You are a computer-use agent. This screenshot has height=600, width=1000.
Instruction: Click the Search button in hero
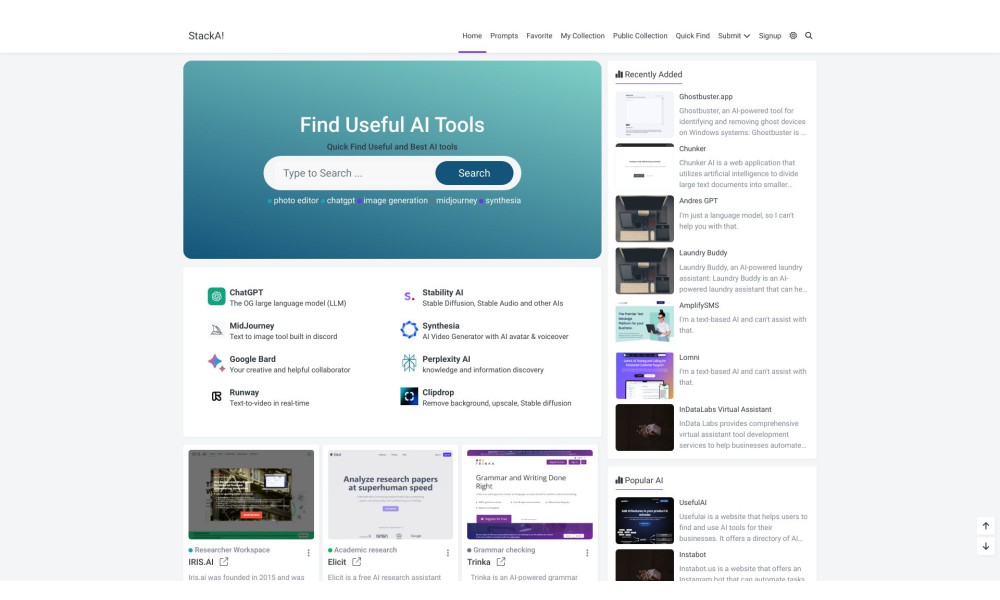[474, 173]
